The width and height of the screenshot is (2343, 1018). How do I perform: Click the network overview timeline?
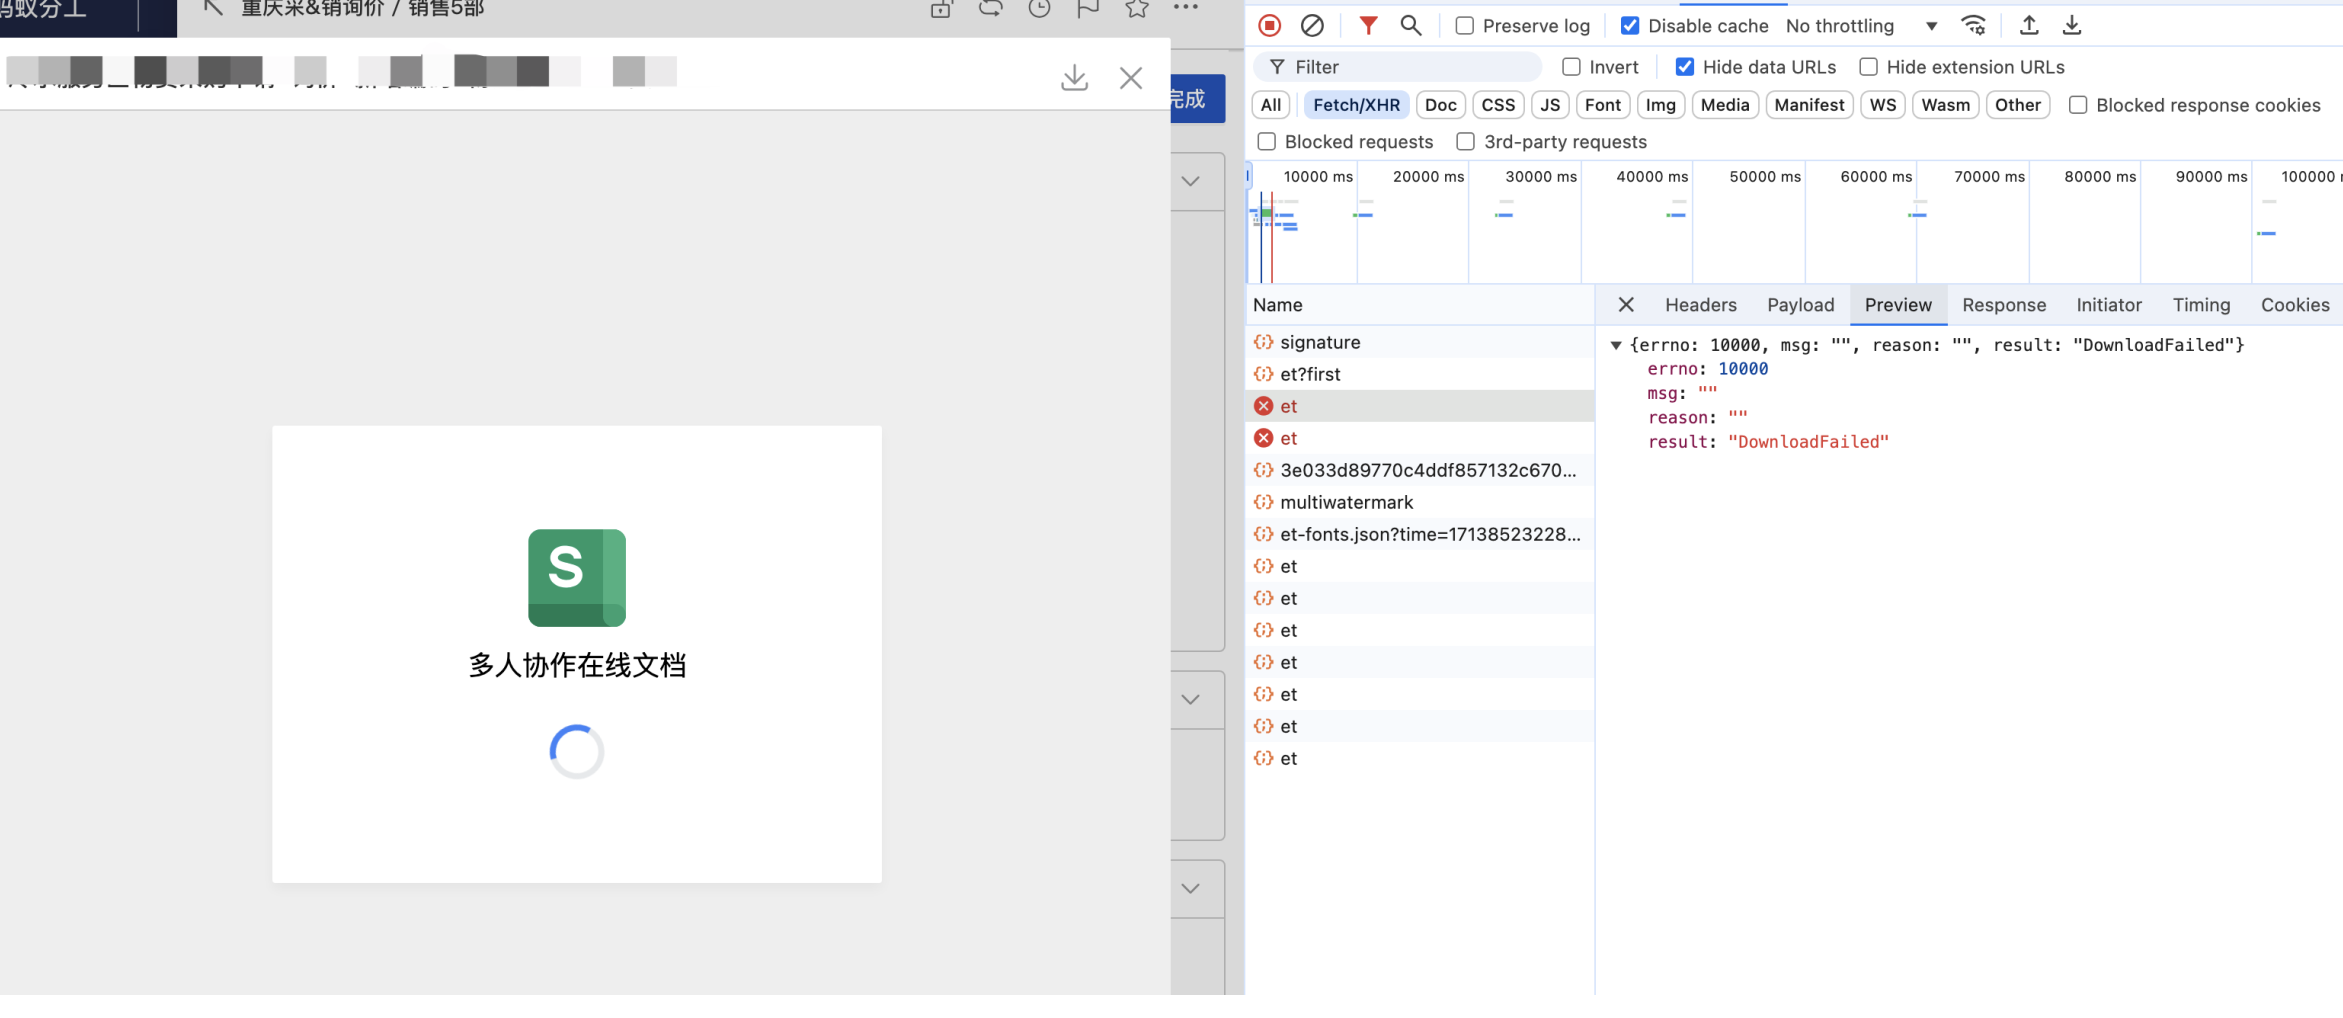pyautogui.click(x=1795, y=222)
